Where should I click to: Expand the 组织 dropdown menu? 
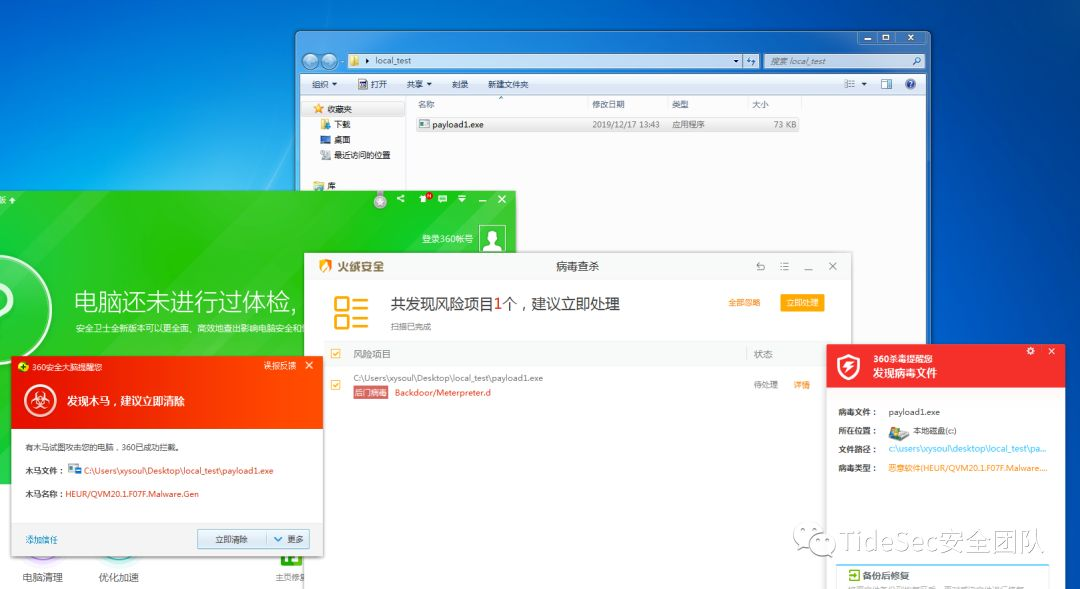pyautogui.click(x=324, y=85)
